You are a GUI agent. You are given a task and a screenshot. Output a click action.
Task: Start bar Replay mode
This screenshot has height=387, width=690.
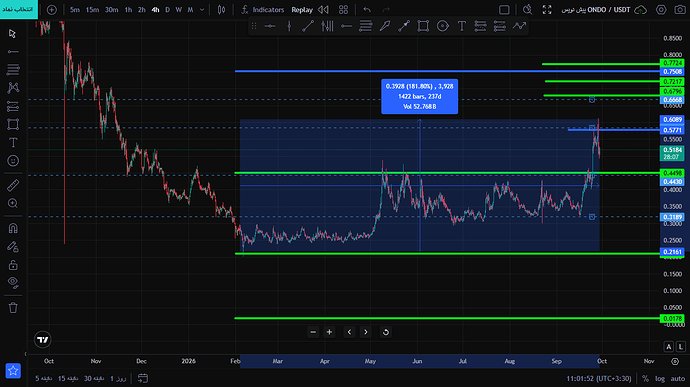pos(302,10)
